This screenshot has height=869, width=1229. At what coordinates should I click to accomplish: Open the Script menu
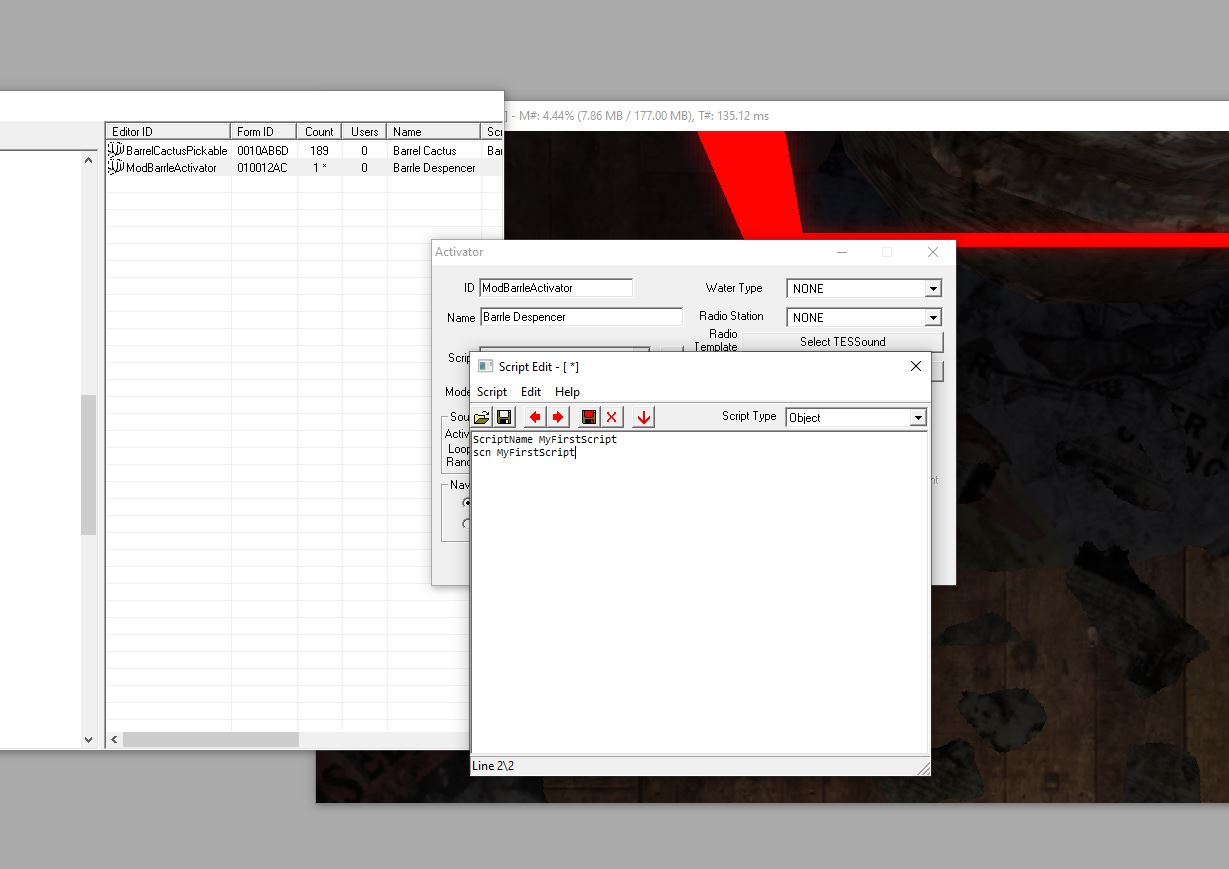(x=491, y=392)
